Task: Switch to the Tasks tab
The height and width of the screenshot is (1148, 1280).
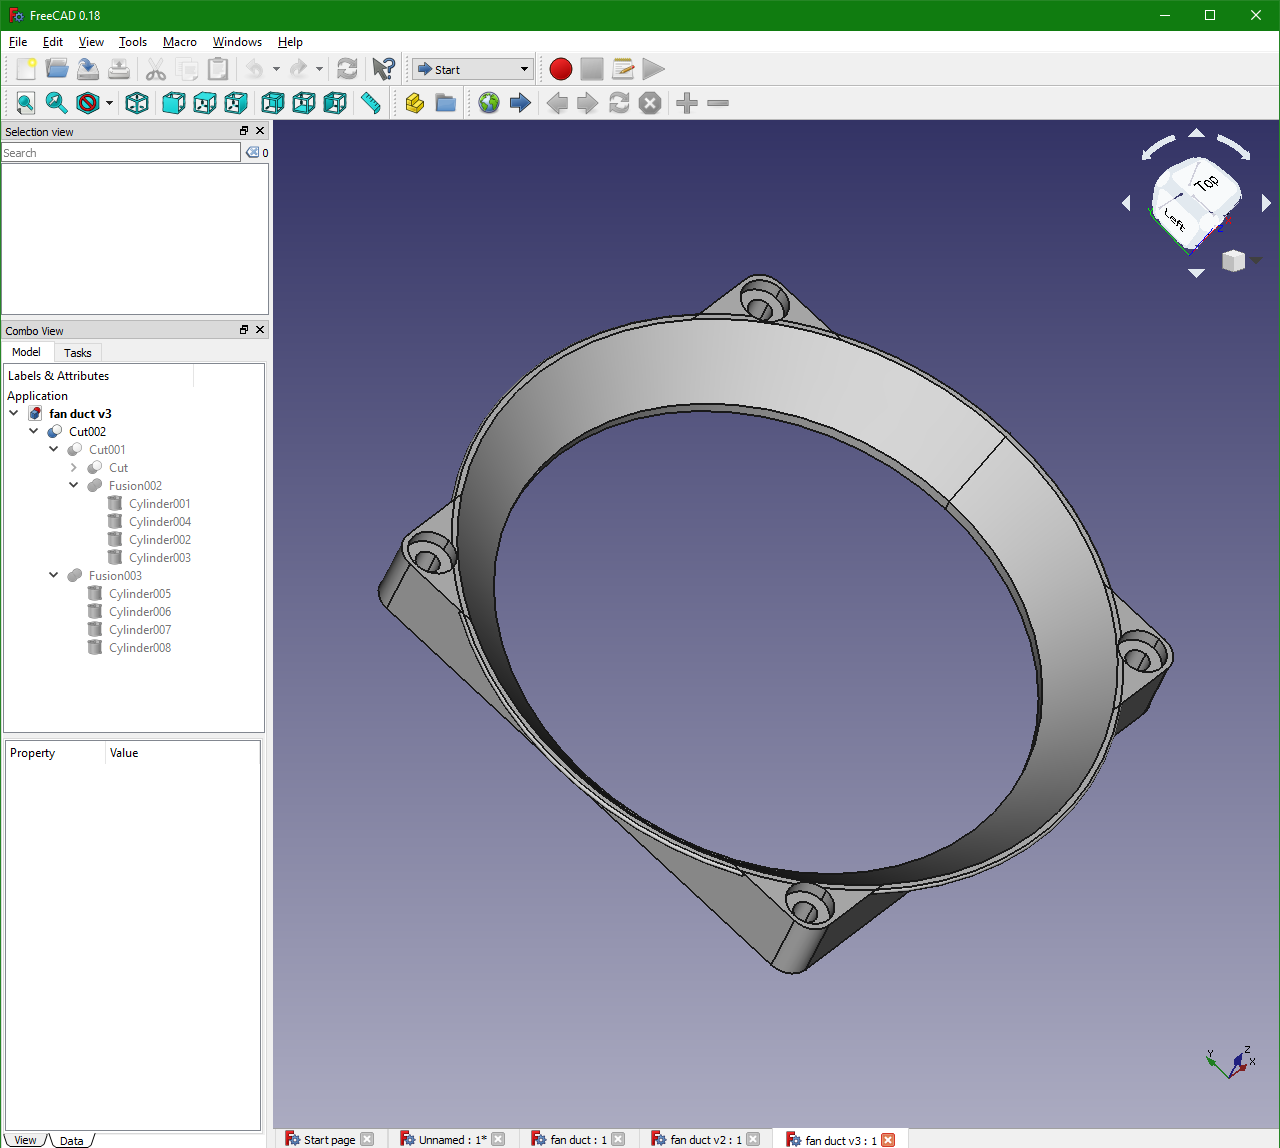Action: tap(77, 353)
